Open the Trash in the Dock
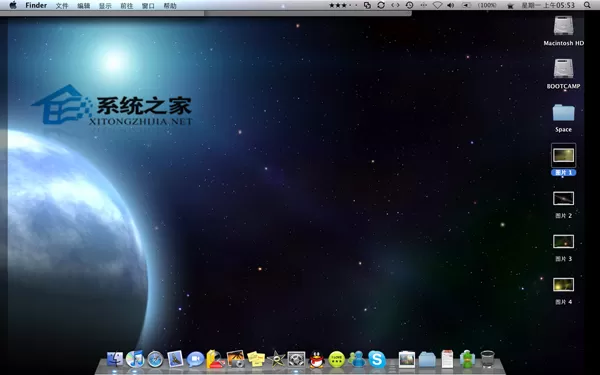Viewport: 600px width, 375px height. (488, 359)
